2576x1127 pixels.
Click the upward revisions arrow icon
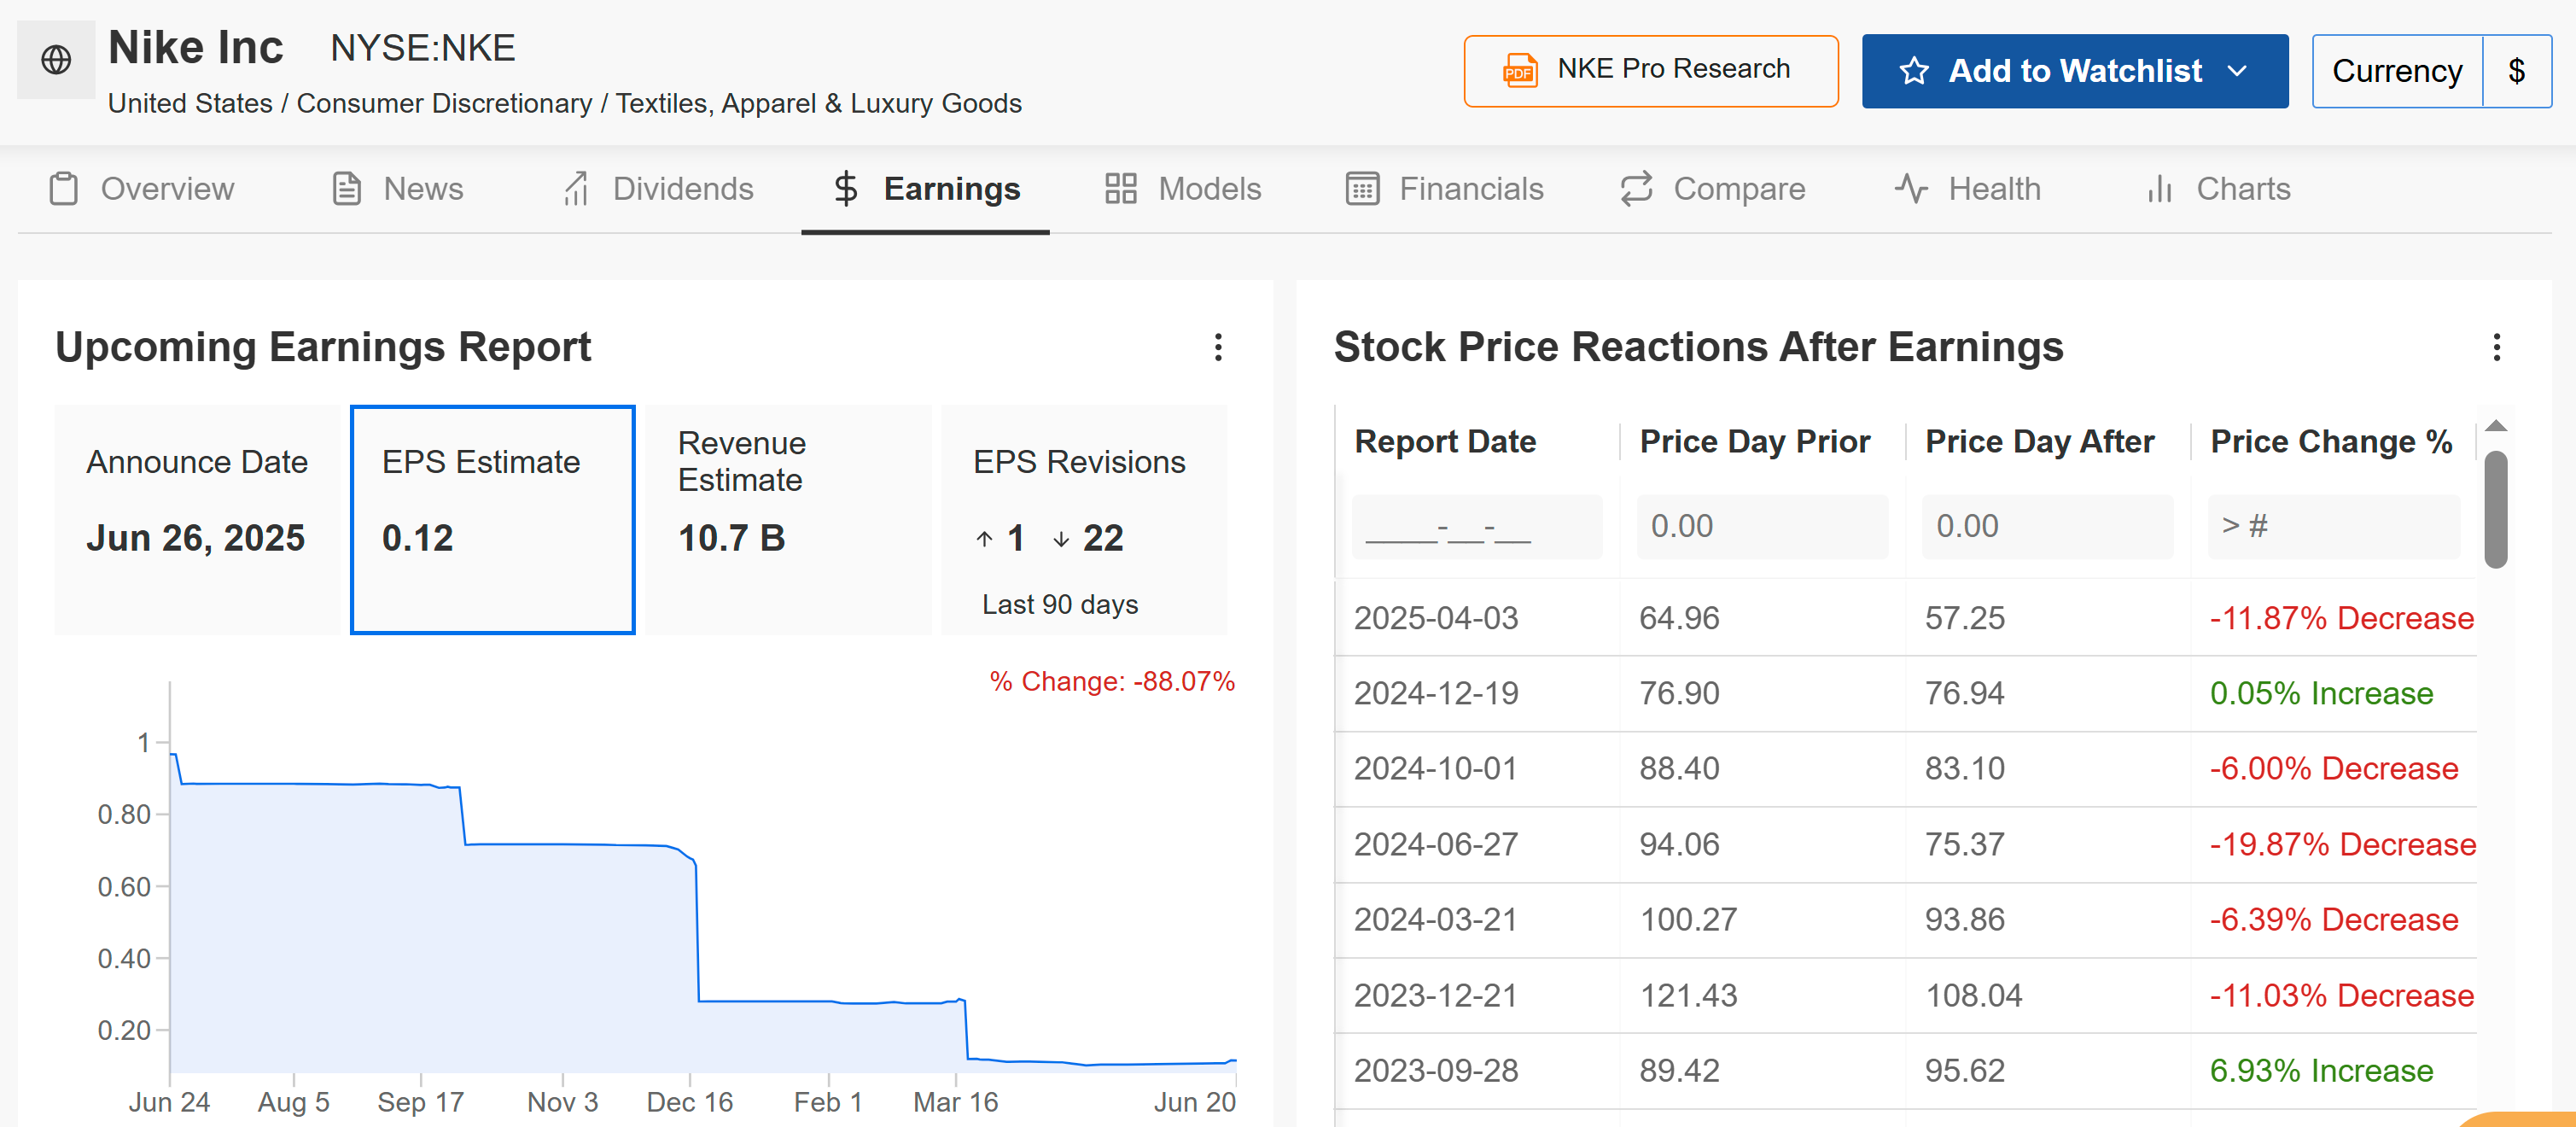(x=985, y=539)
